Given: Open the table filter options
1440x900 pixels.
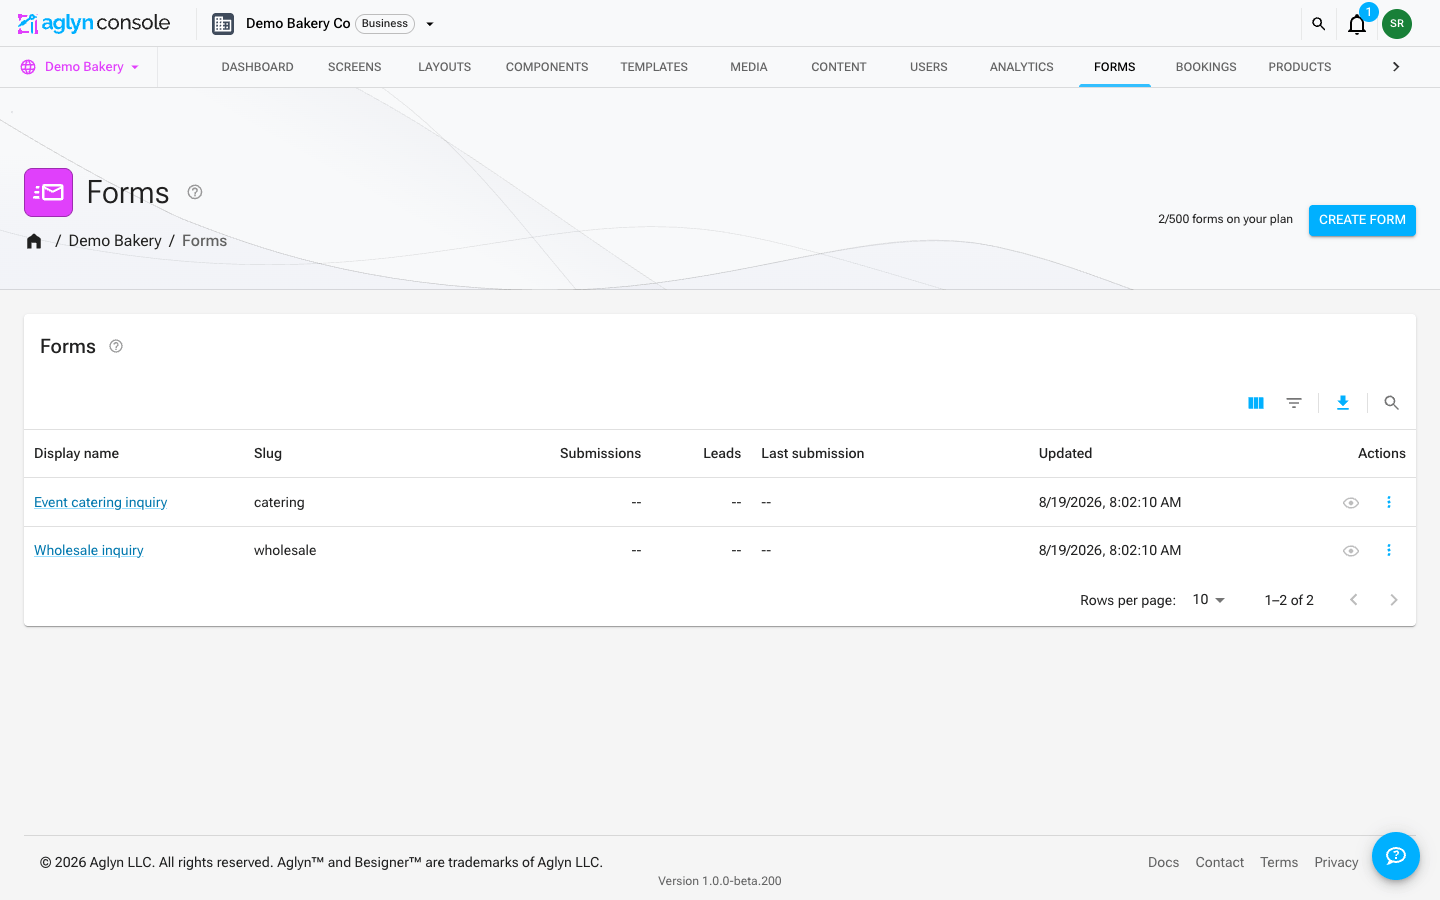Looking at the screenshot, I should click(x=1294, y=403).
